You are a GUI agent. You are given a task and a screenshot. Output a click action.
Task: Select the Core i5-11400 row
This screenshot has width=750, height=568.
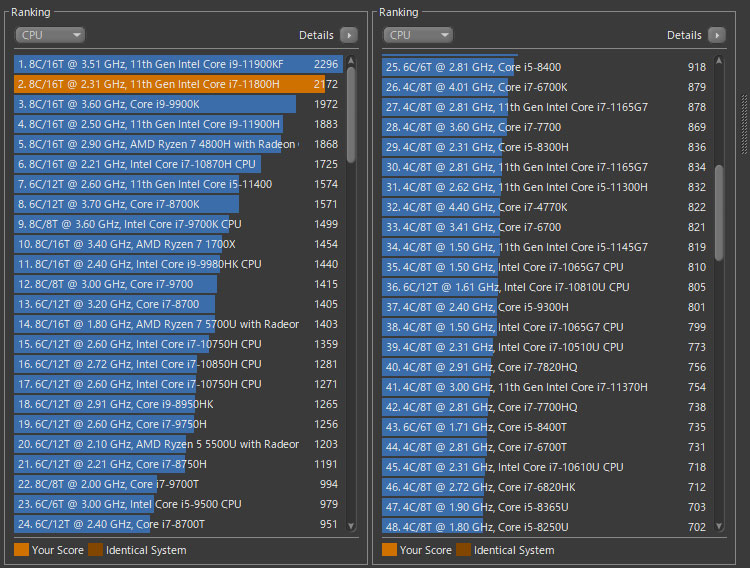pos(178,184)
